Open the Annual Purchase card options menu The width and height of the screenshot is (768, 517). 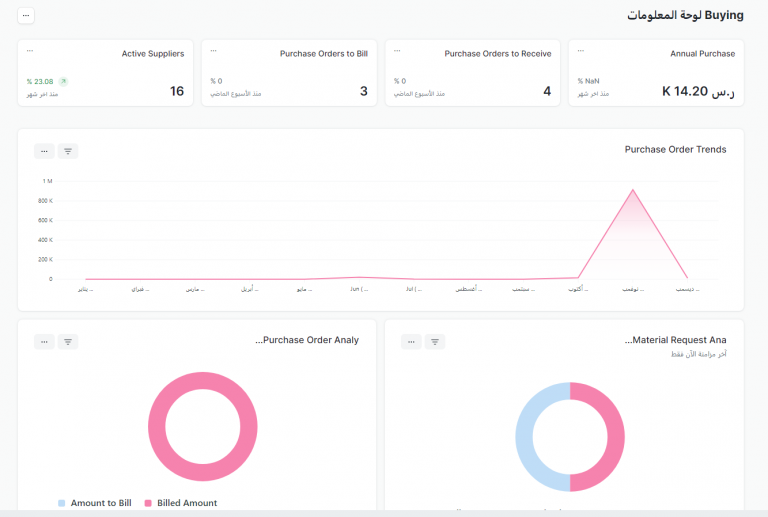(581, 51)
